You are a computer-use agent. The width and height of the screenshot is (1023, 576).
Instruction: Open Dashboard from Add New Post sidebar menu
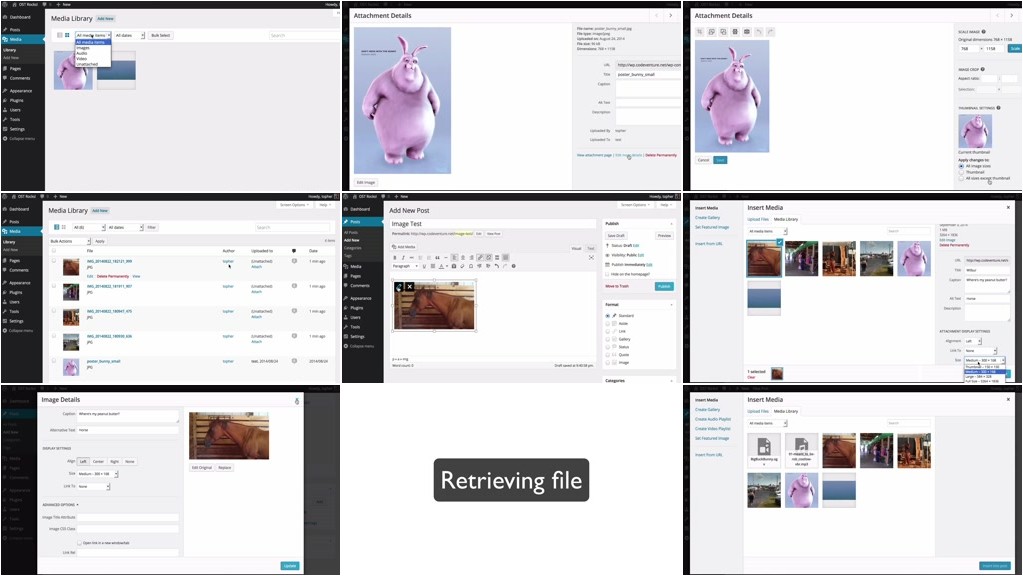(x=359, y=209)
